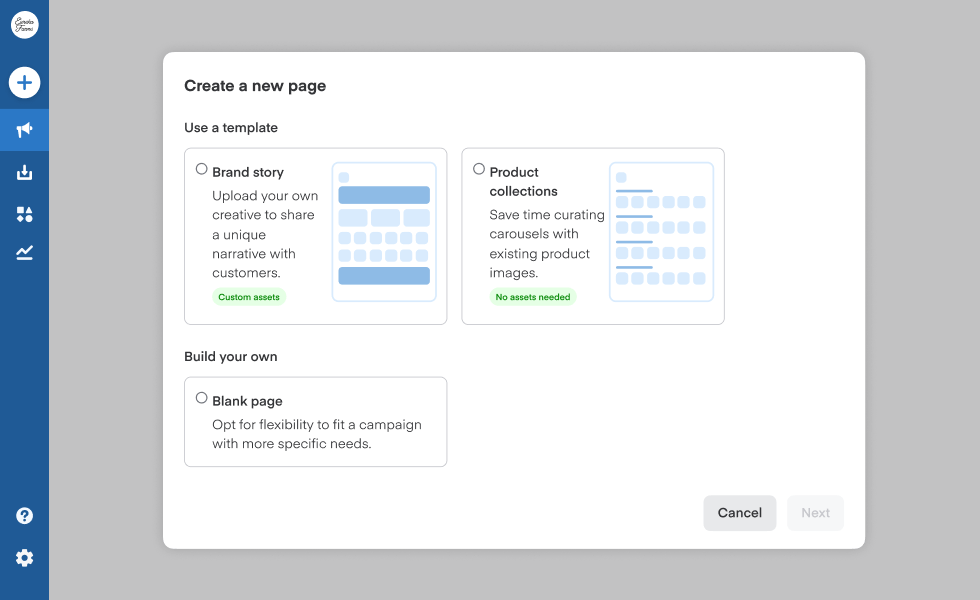Viewport: 980px width, 600px height.
Task: Open settings via the gear icon
Action: [x=24, y=557]
